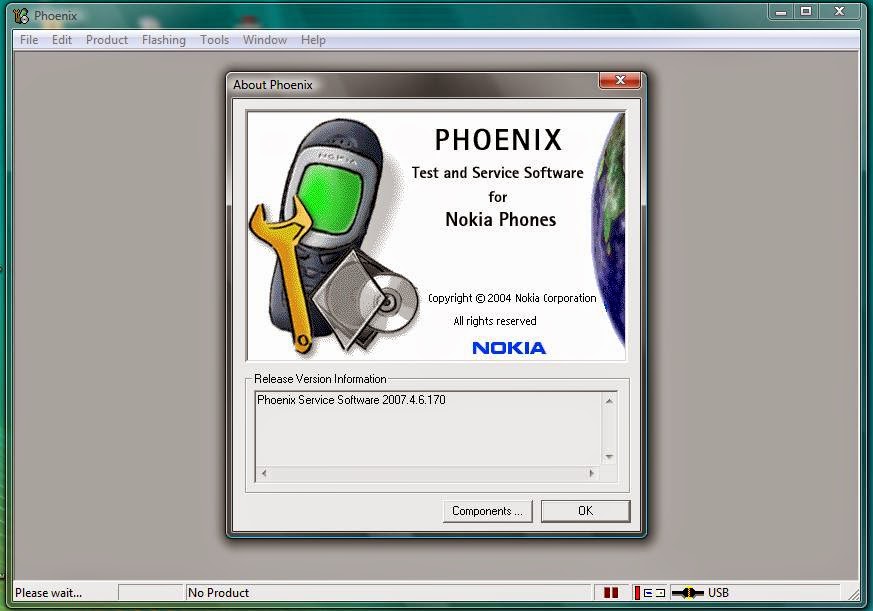
Task: Open the Help menu
Action: pos(313,40)
